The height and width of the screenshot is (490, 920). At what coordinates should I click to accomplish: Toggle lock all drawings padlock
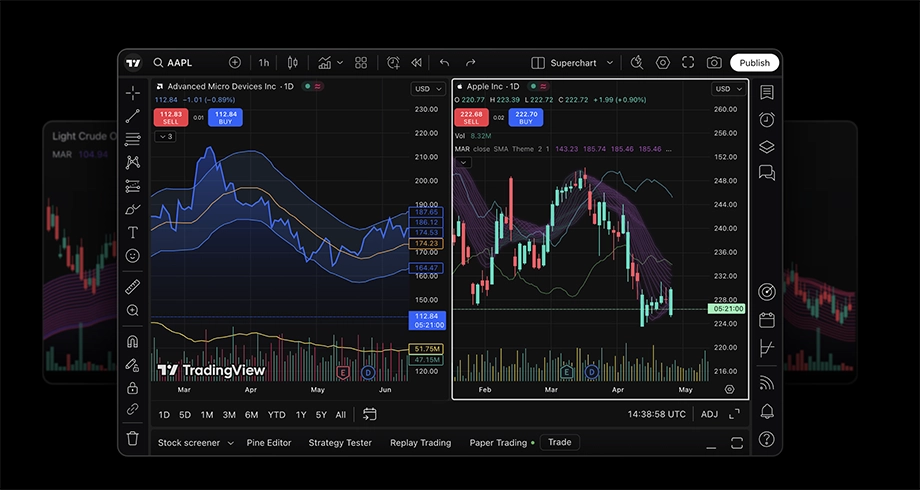click(133, 388)
